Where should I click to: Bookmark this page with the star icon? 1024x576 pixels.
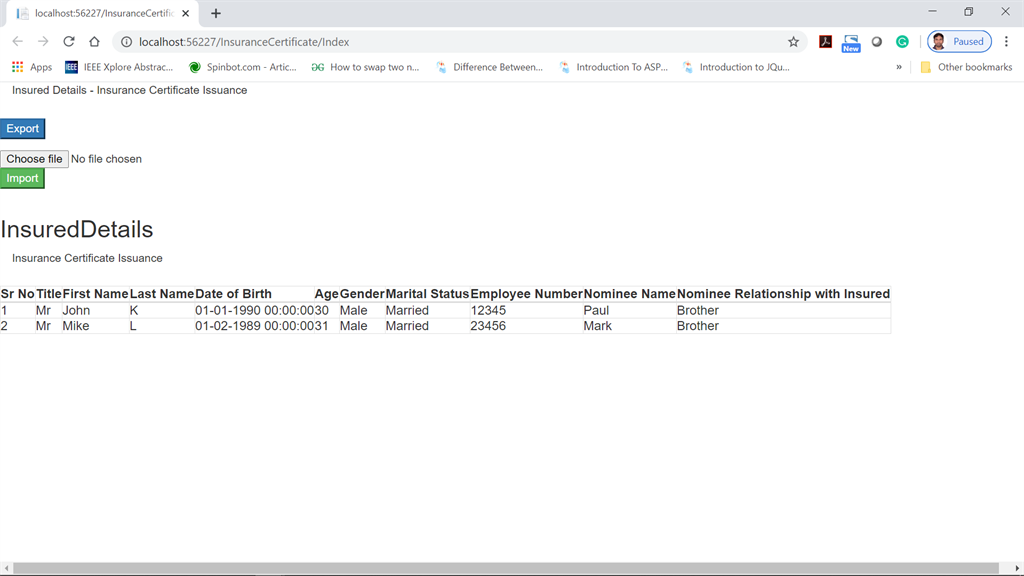coord(793,43)
